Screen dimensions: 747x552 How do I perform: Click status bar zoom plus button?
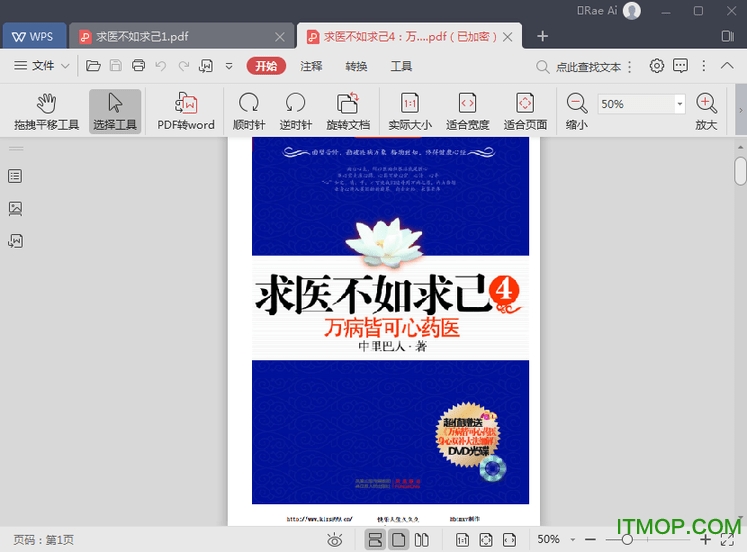[705, 540]
